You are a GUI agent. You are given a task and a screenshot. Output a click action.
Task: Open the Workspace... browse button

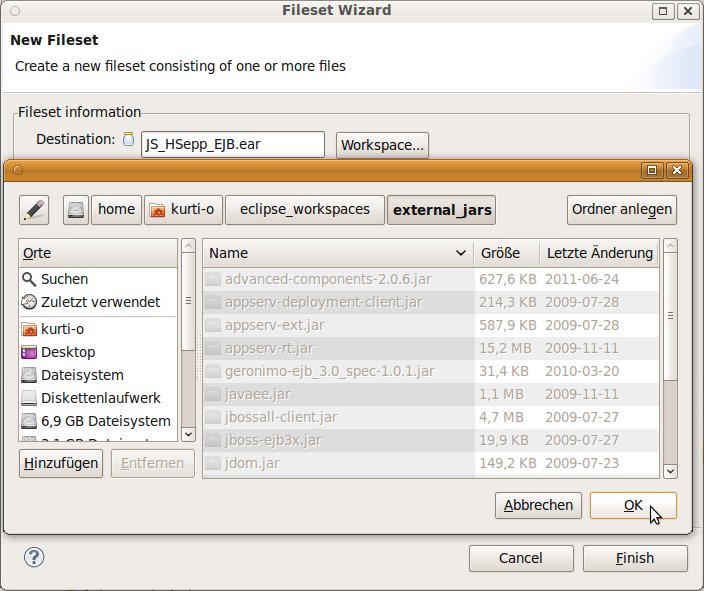[x=383, y=145]
